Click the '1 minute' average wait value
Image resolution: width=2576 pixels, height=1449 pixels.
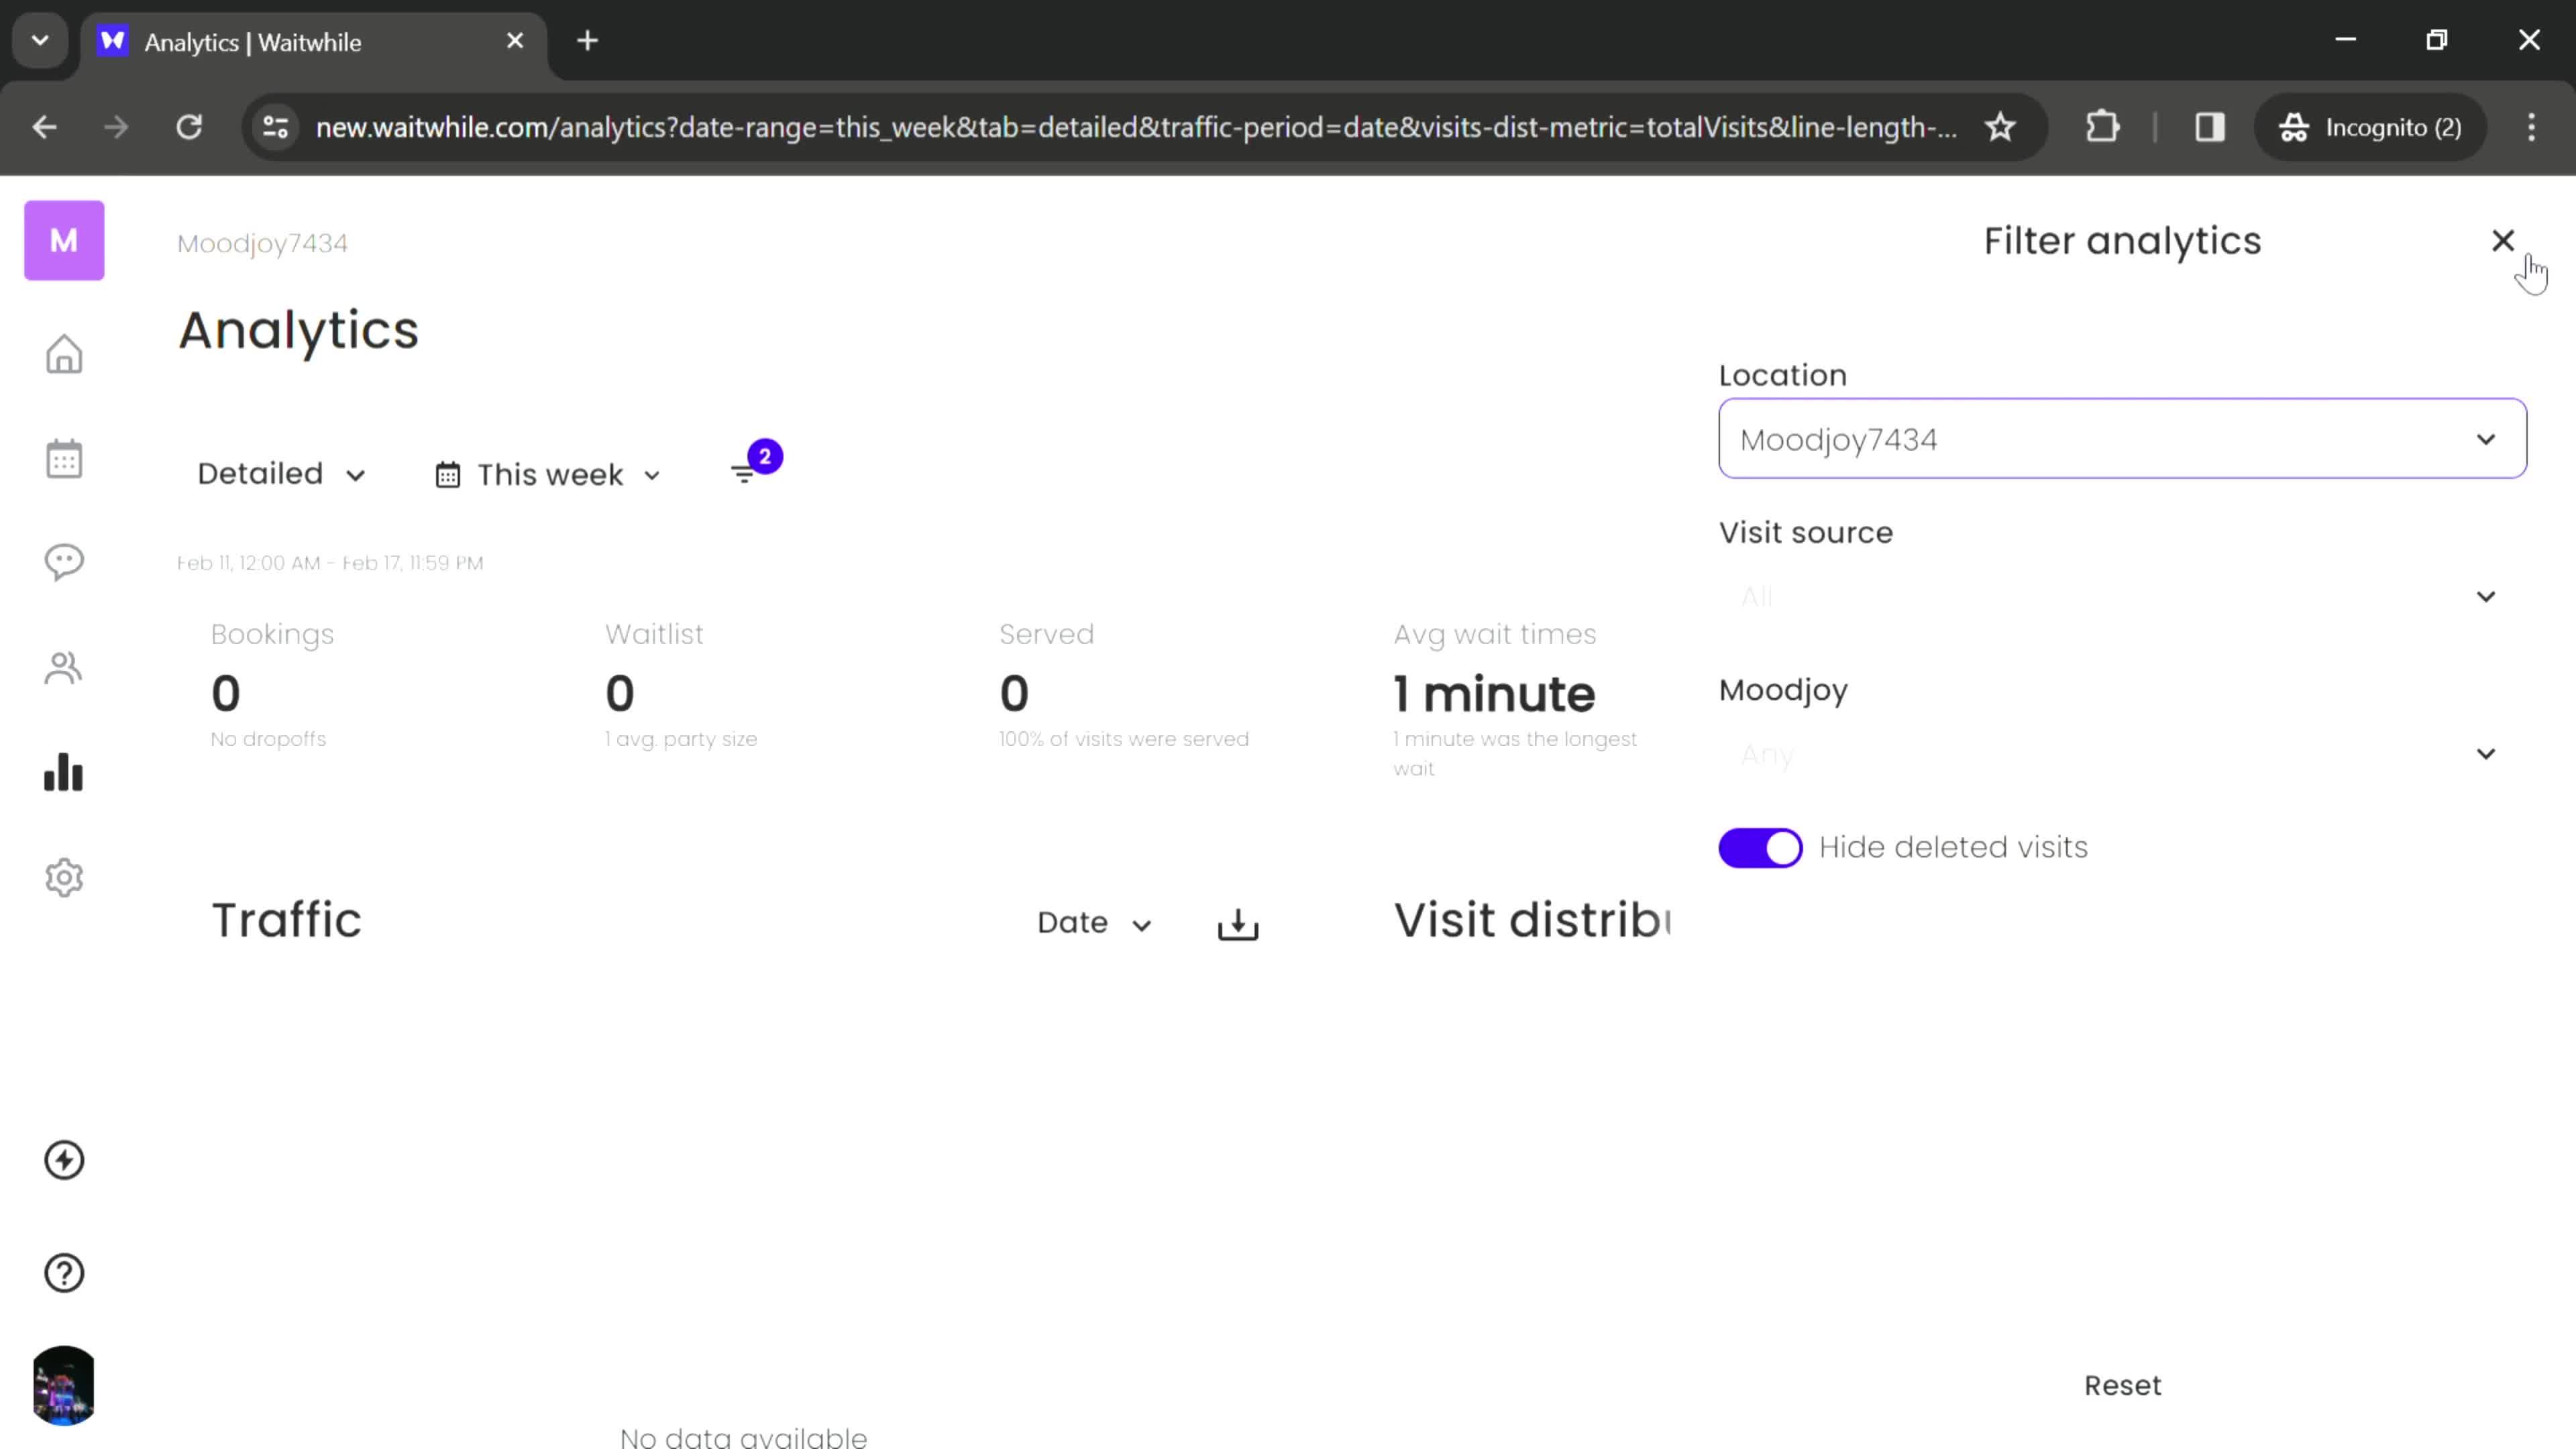[1494, 694]
